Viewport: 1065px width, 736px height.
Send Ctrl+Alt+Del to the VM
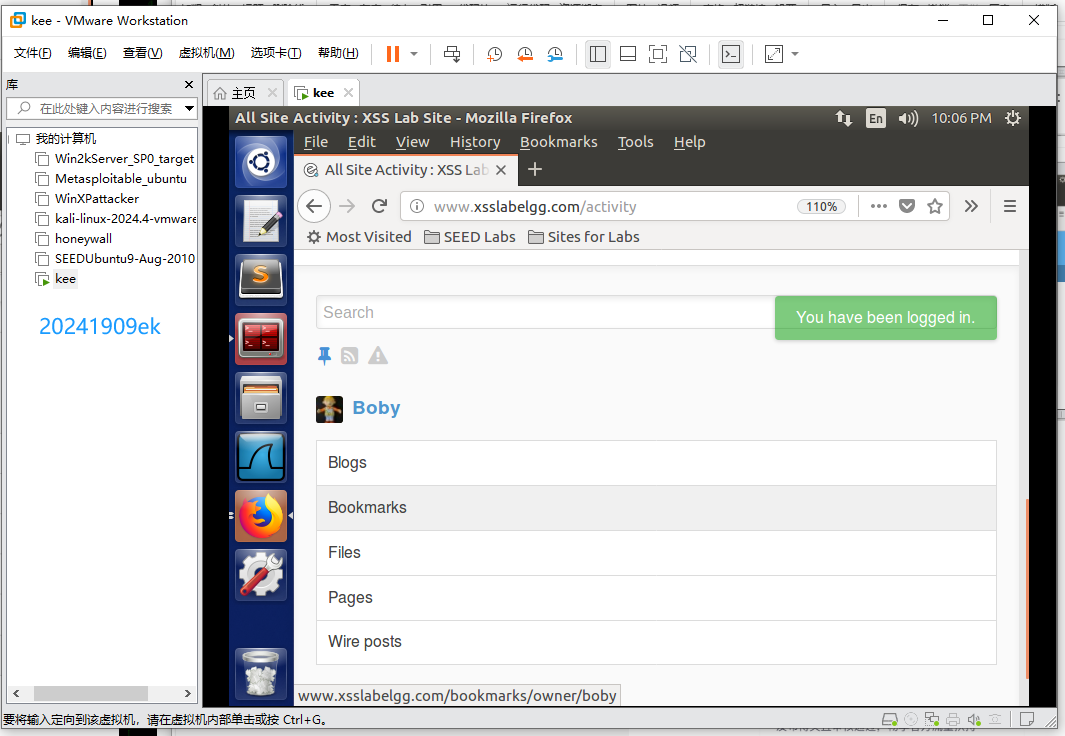tap(452, 54)
